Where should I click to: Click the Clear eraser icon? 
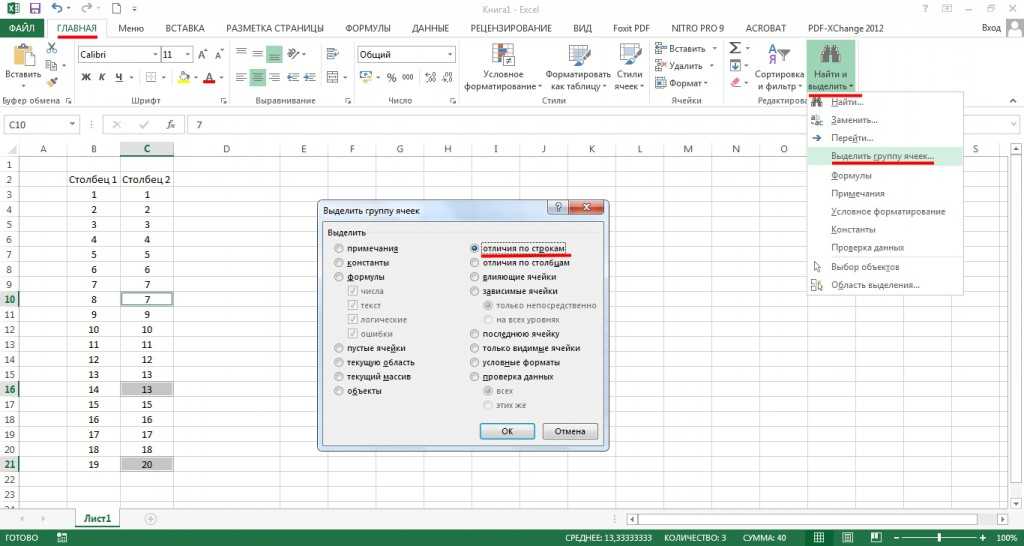tap(735, 83)
